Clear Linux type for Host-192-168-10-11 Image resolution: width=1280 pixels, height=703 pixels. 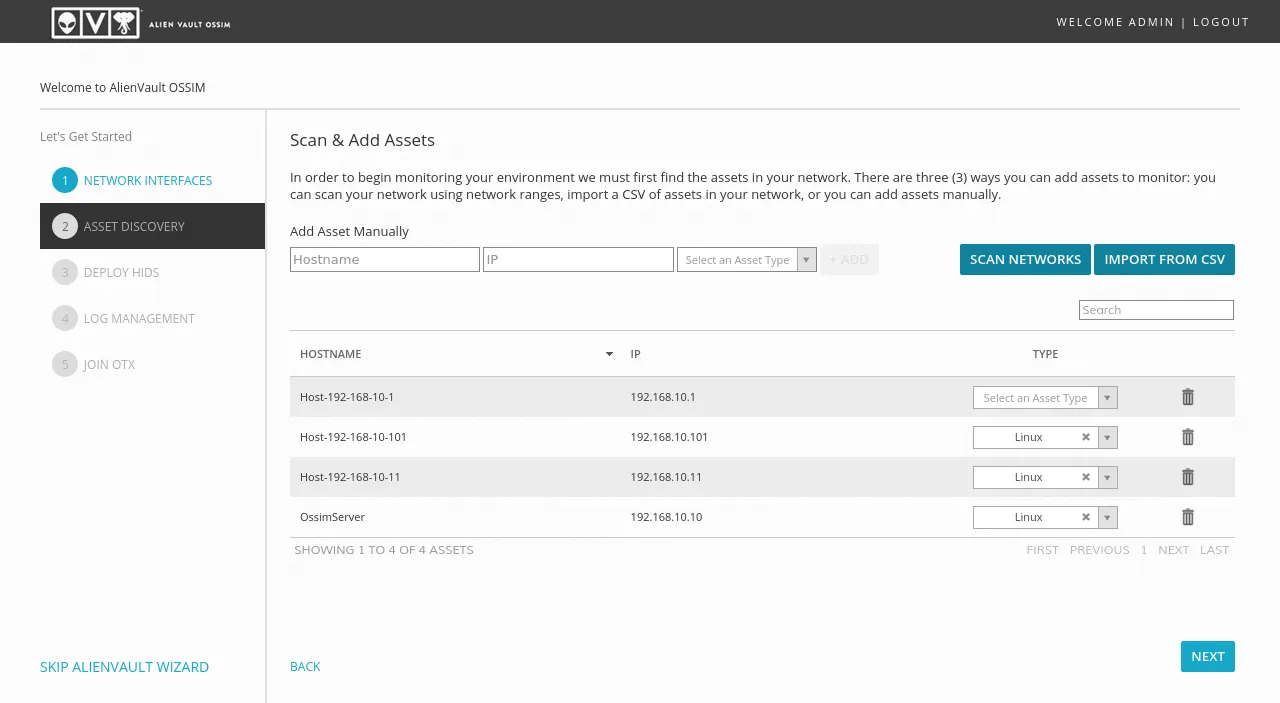pos(1086,477)
